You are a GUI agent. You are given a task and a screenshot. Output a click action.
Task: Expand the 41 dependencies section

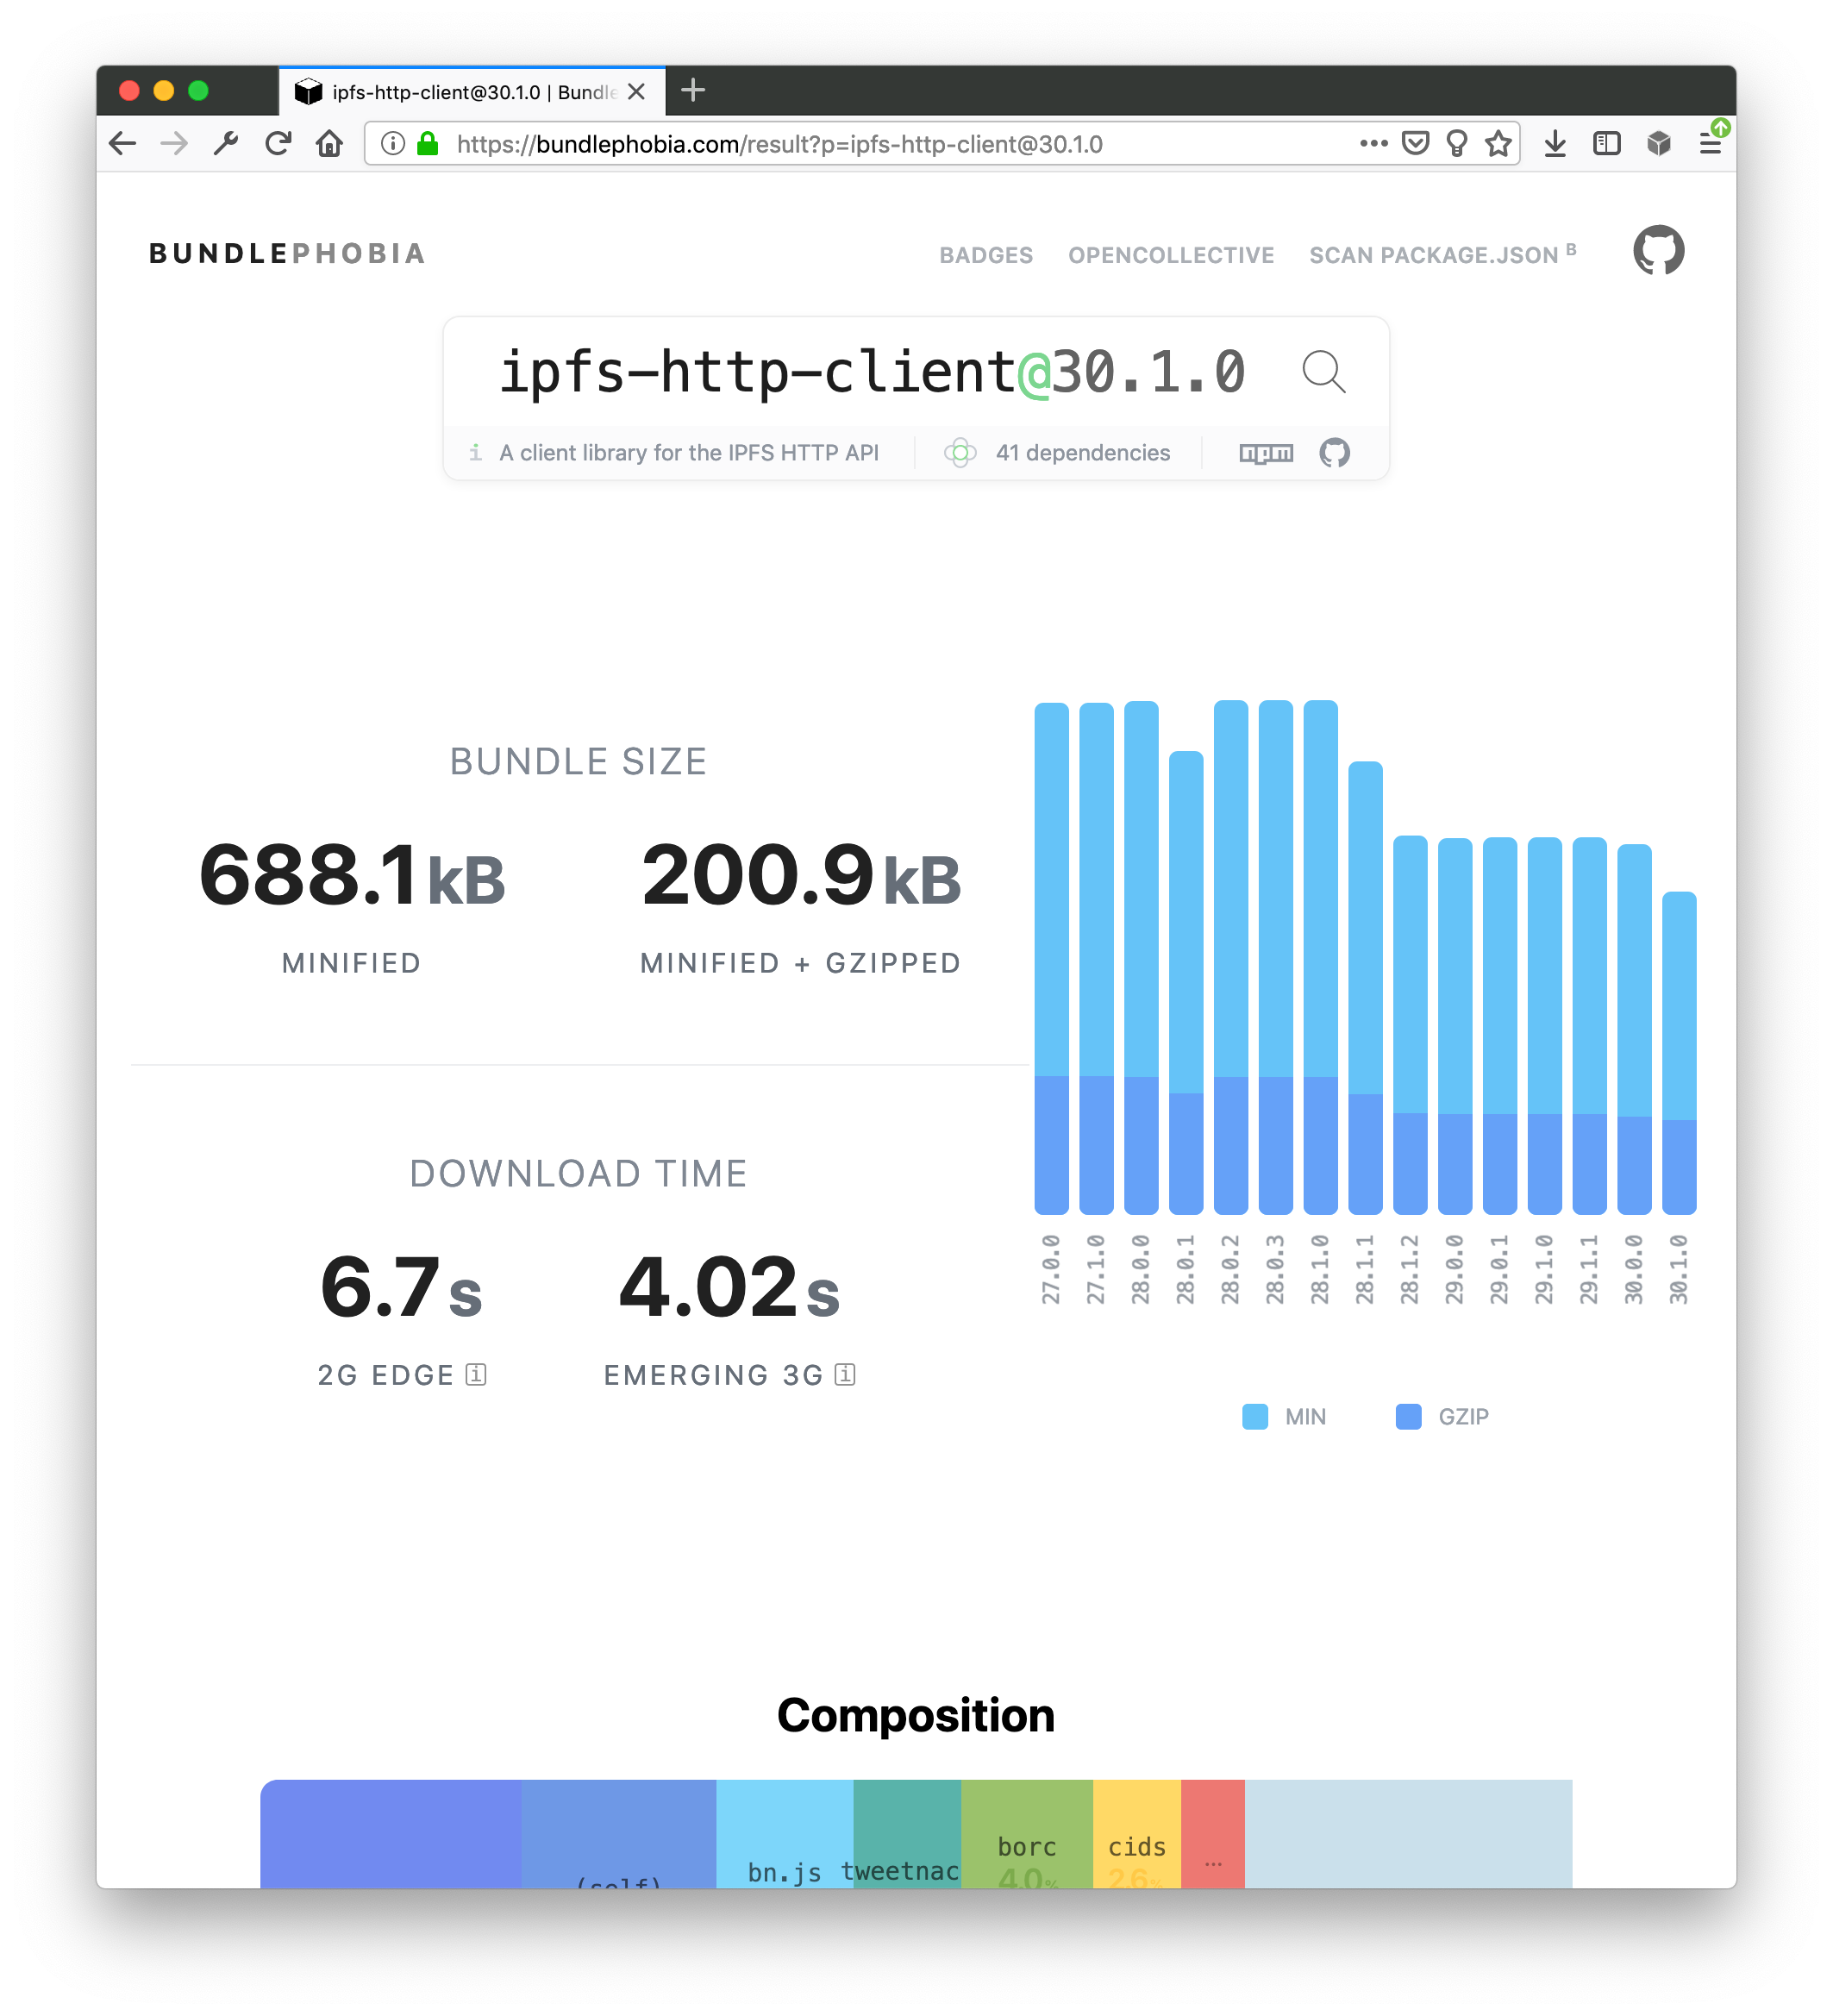(1081, 453)
